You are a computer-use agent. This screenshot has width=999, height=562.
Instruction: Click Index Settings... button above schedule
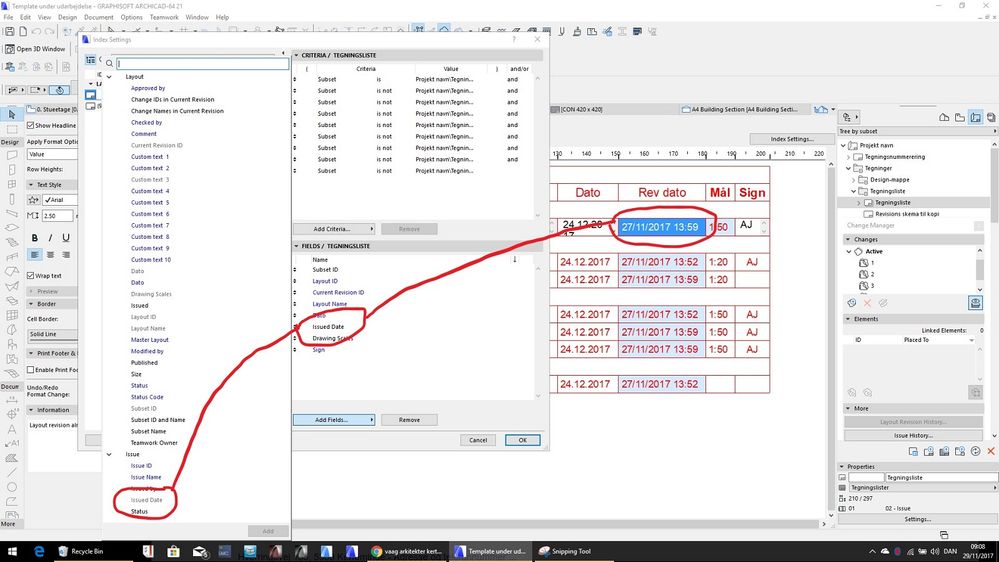click(x=791, y=139)
